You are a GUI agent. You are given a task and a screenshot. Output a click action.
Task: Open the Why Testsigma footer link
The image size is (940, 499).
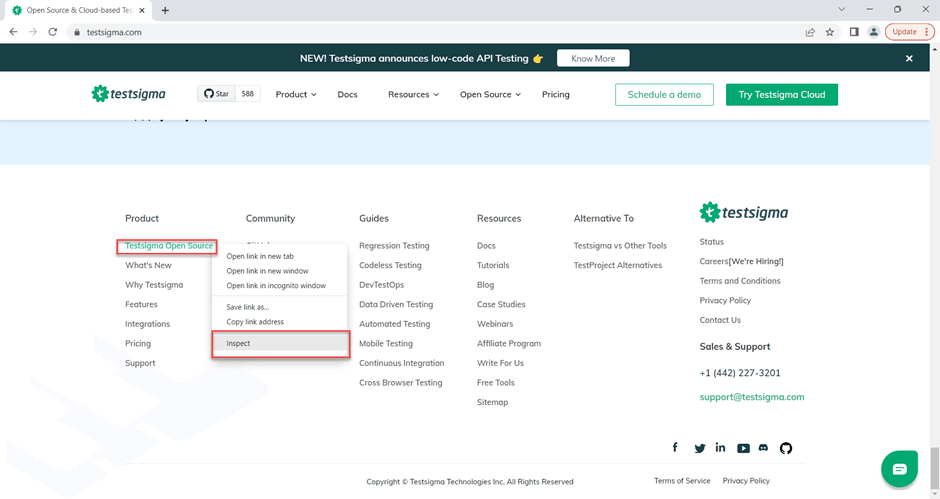pyautogui.click(x=154, y=285)
